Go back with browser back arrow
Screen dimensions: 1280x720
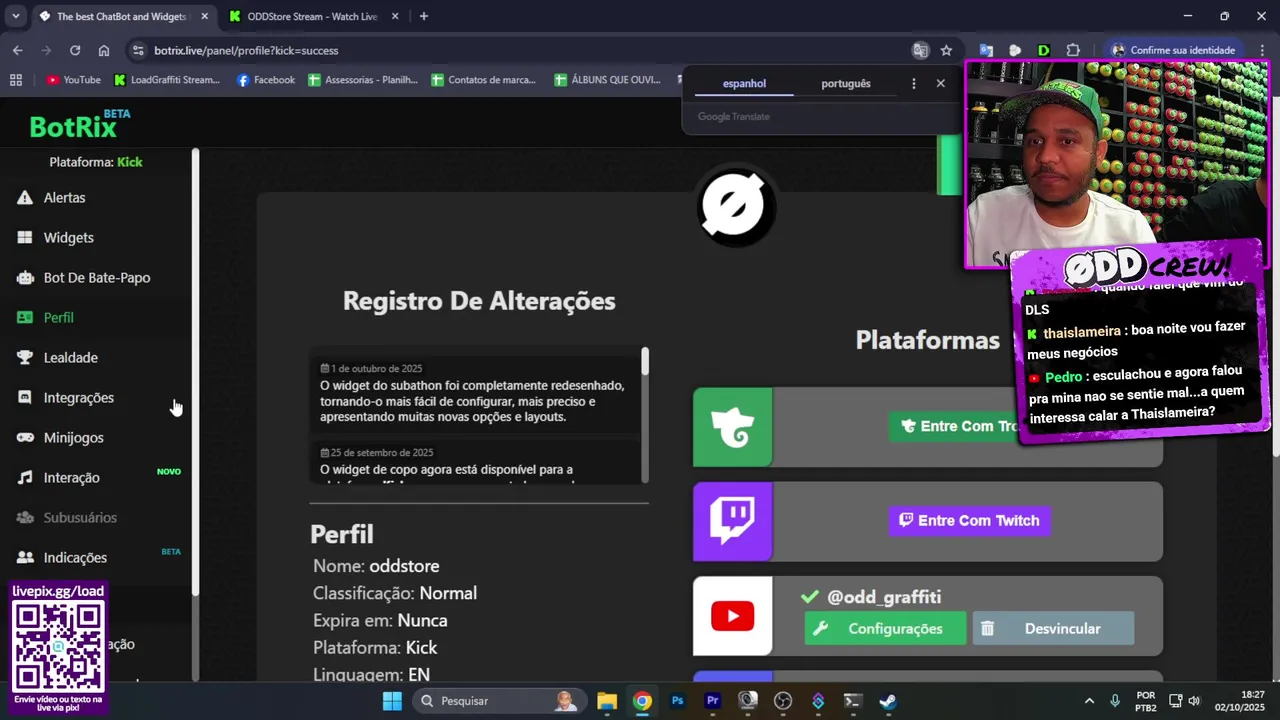pyautogui.click(x=18, y=50)
